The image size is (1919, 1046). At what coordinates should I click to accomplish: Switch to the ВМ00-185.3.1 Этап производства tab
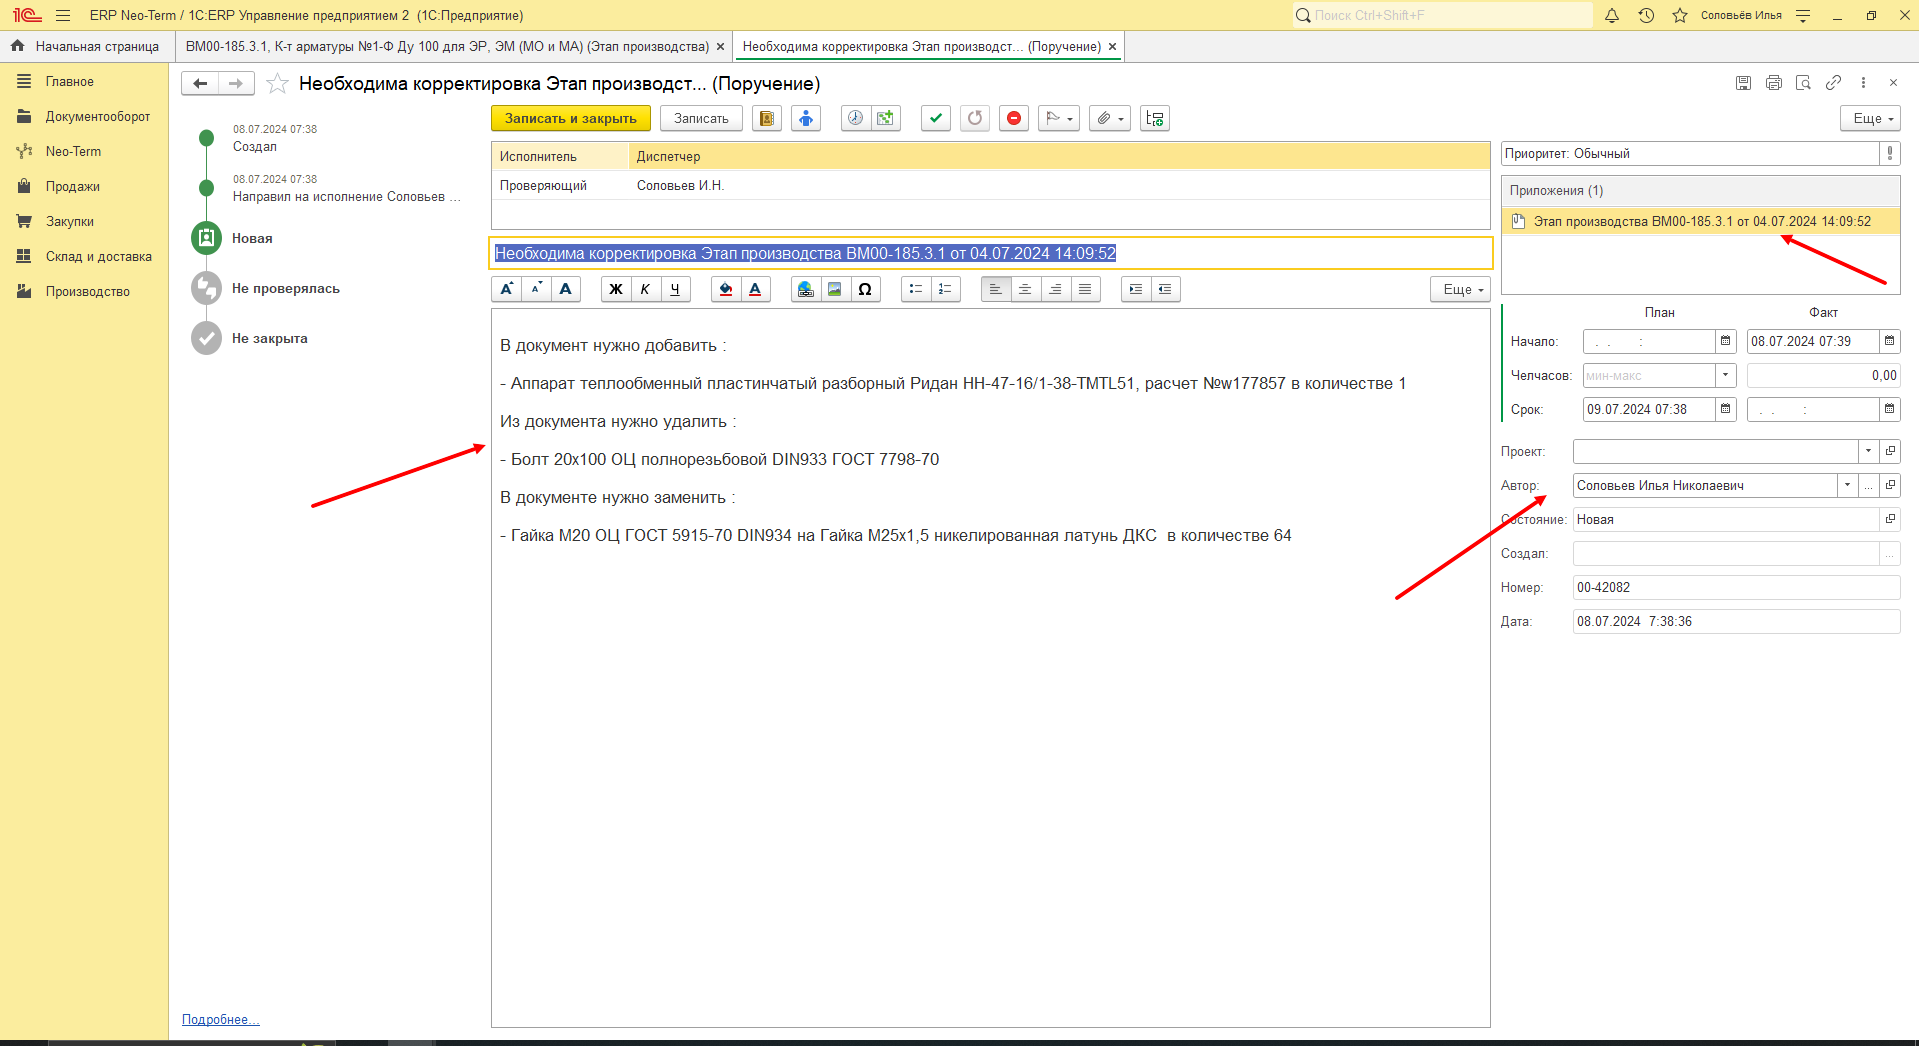pyautogui.click(x=448, y=46)
